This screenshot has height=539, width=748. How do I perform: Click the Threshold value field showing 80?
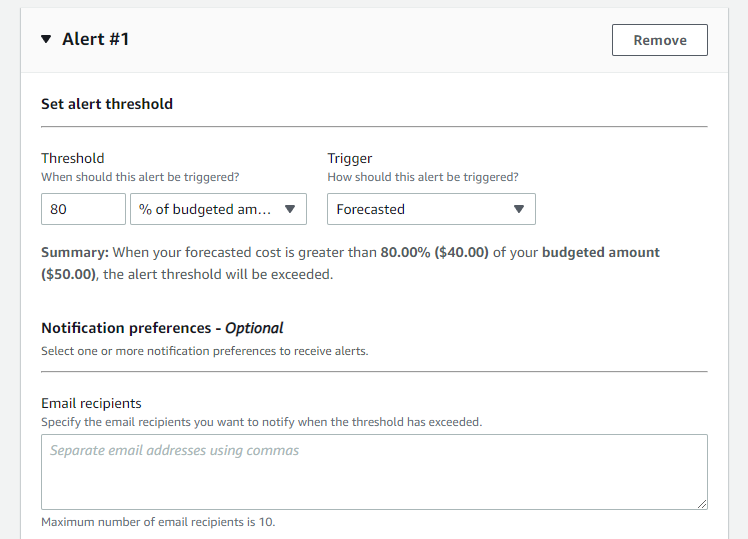83,209
